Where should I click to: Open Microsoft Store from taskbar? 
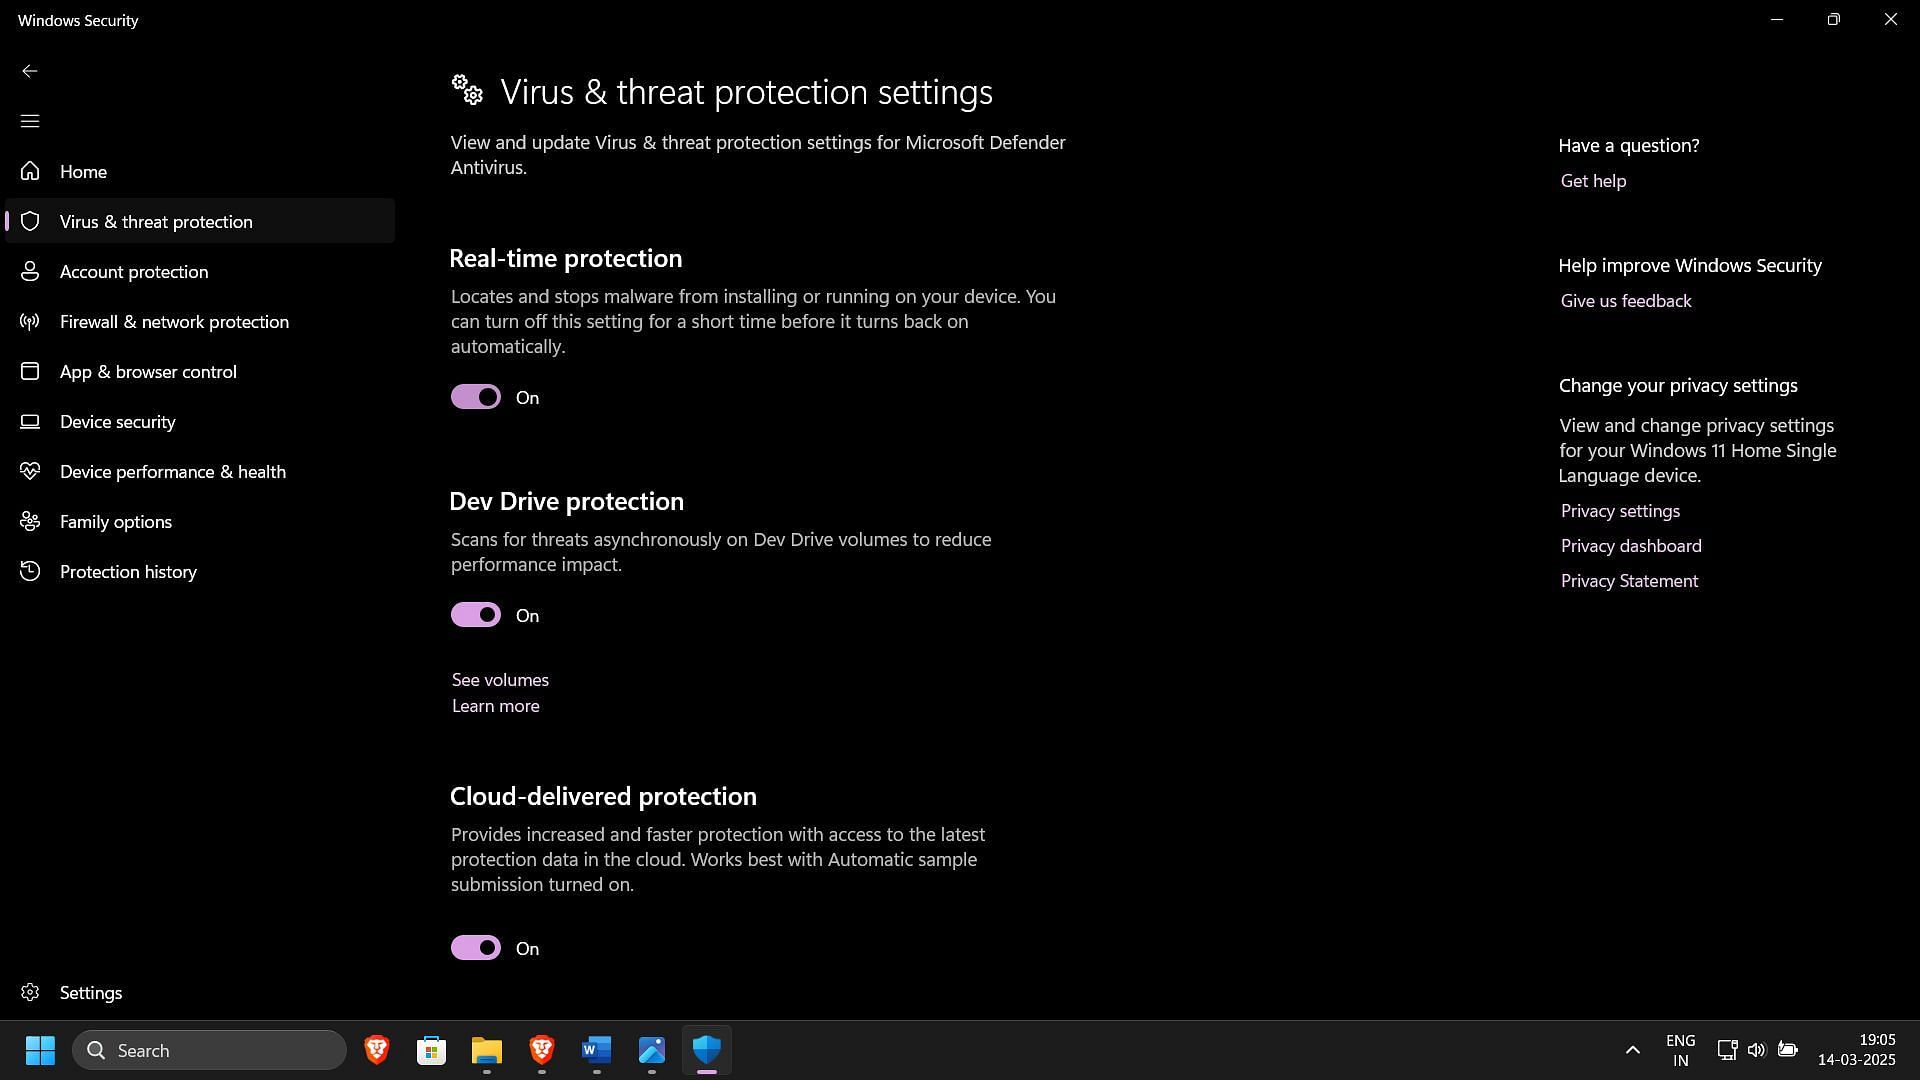[x=432, y=1050]
